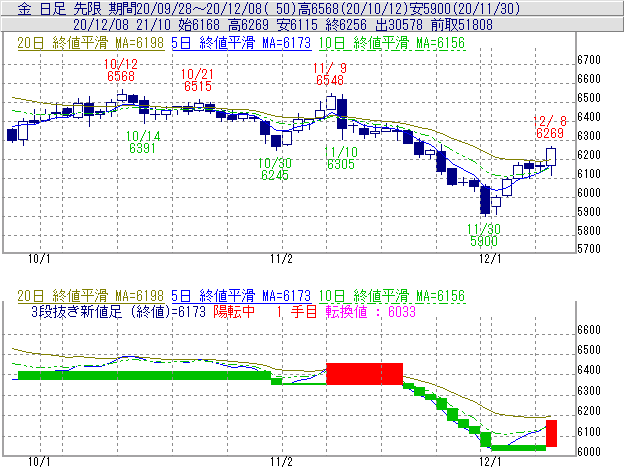
Task: Select the 11/10 6305 low label
Action: coord(341,158)
